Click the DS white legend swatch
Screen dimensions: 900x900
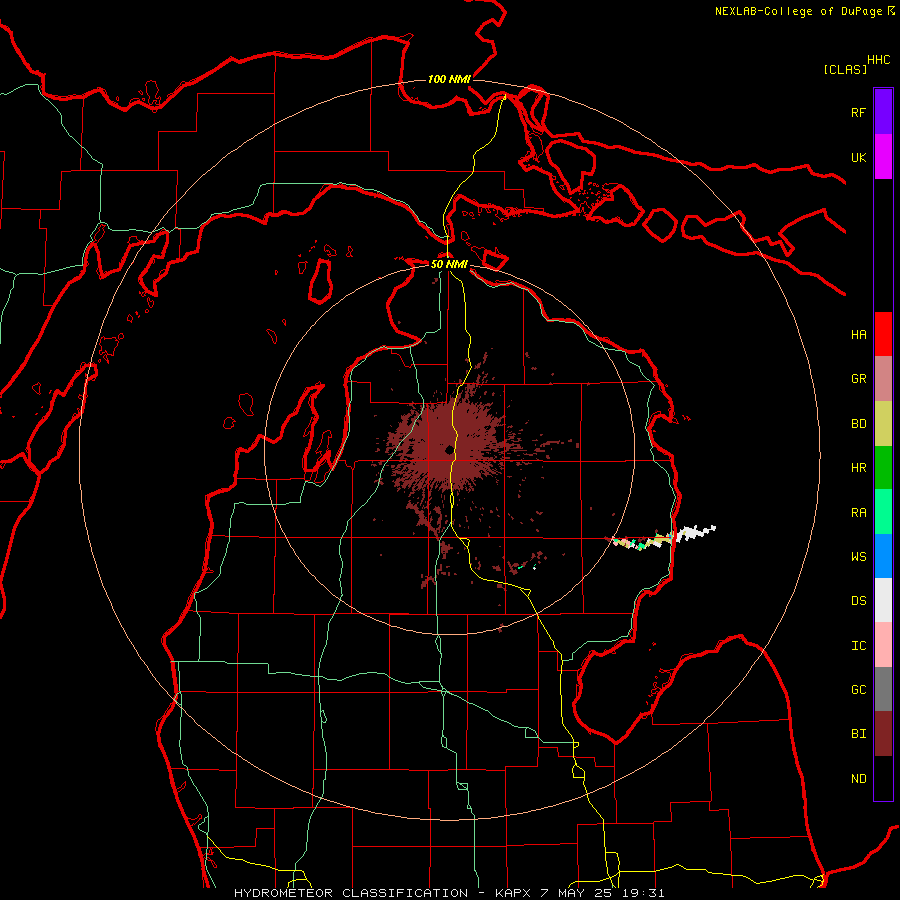tap(883, 600)
